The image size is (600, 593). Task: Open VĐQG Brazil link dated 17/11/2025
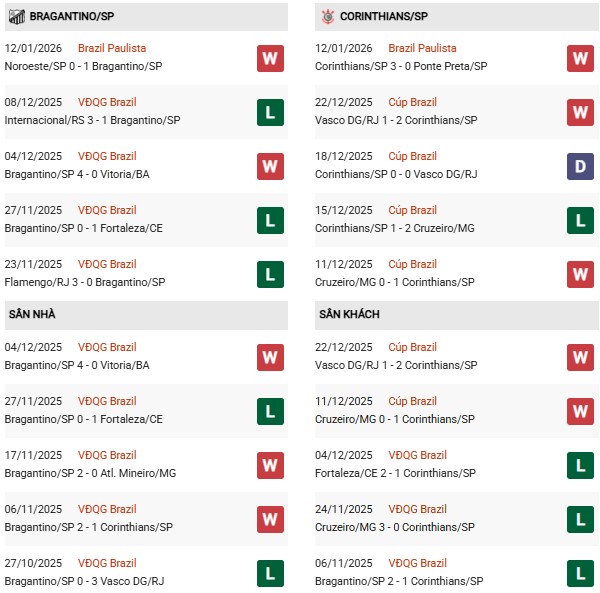pyautogui.click(x=109, y=455)
